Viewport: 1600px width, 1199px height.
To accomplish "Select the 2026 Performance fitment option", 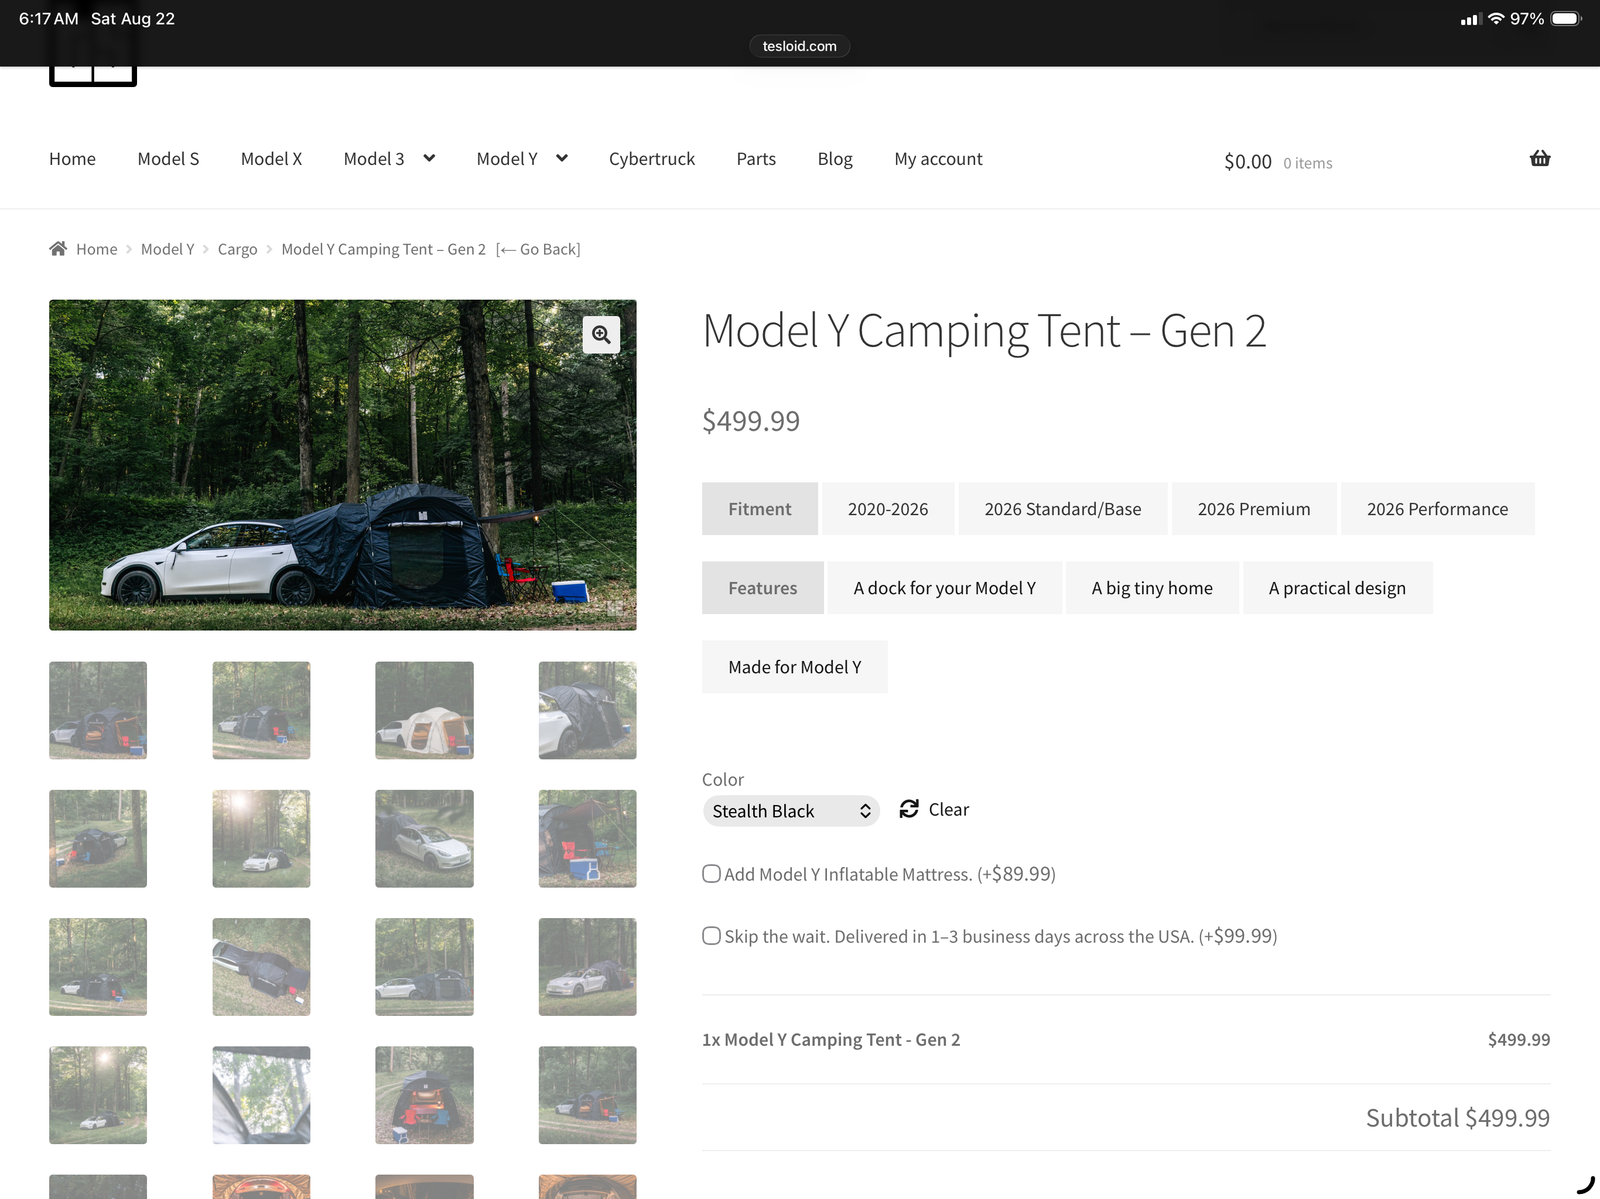I will tap(1437, 509).
